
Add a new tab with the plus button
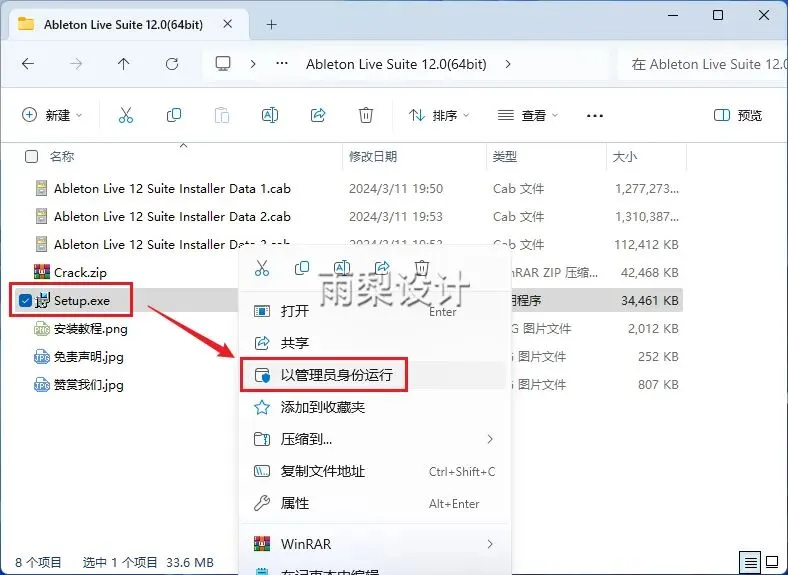[x=271, y=24]
